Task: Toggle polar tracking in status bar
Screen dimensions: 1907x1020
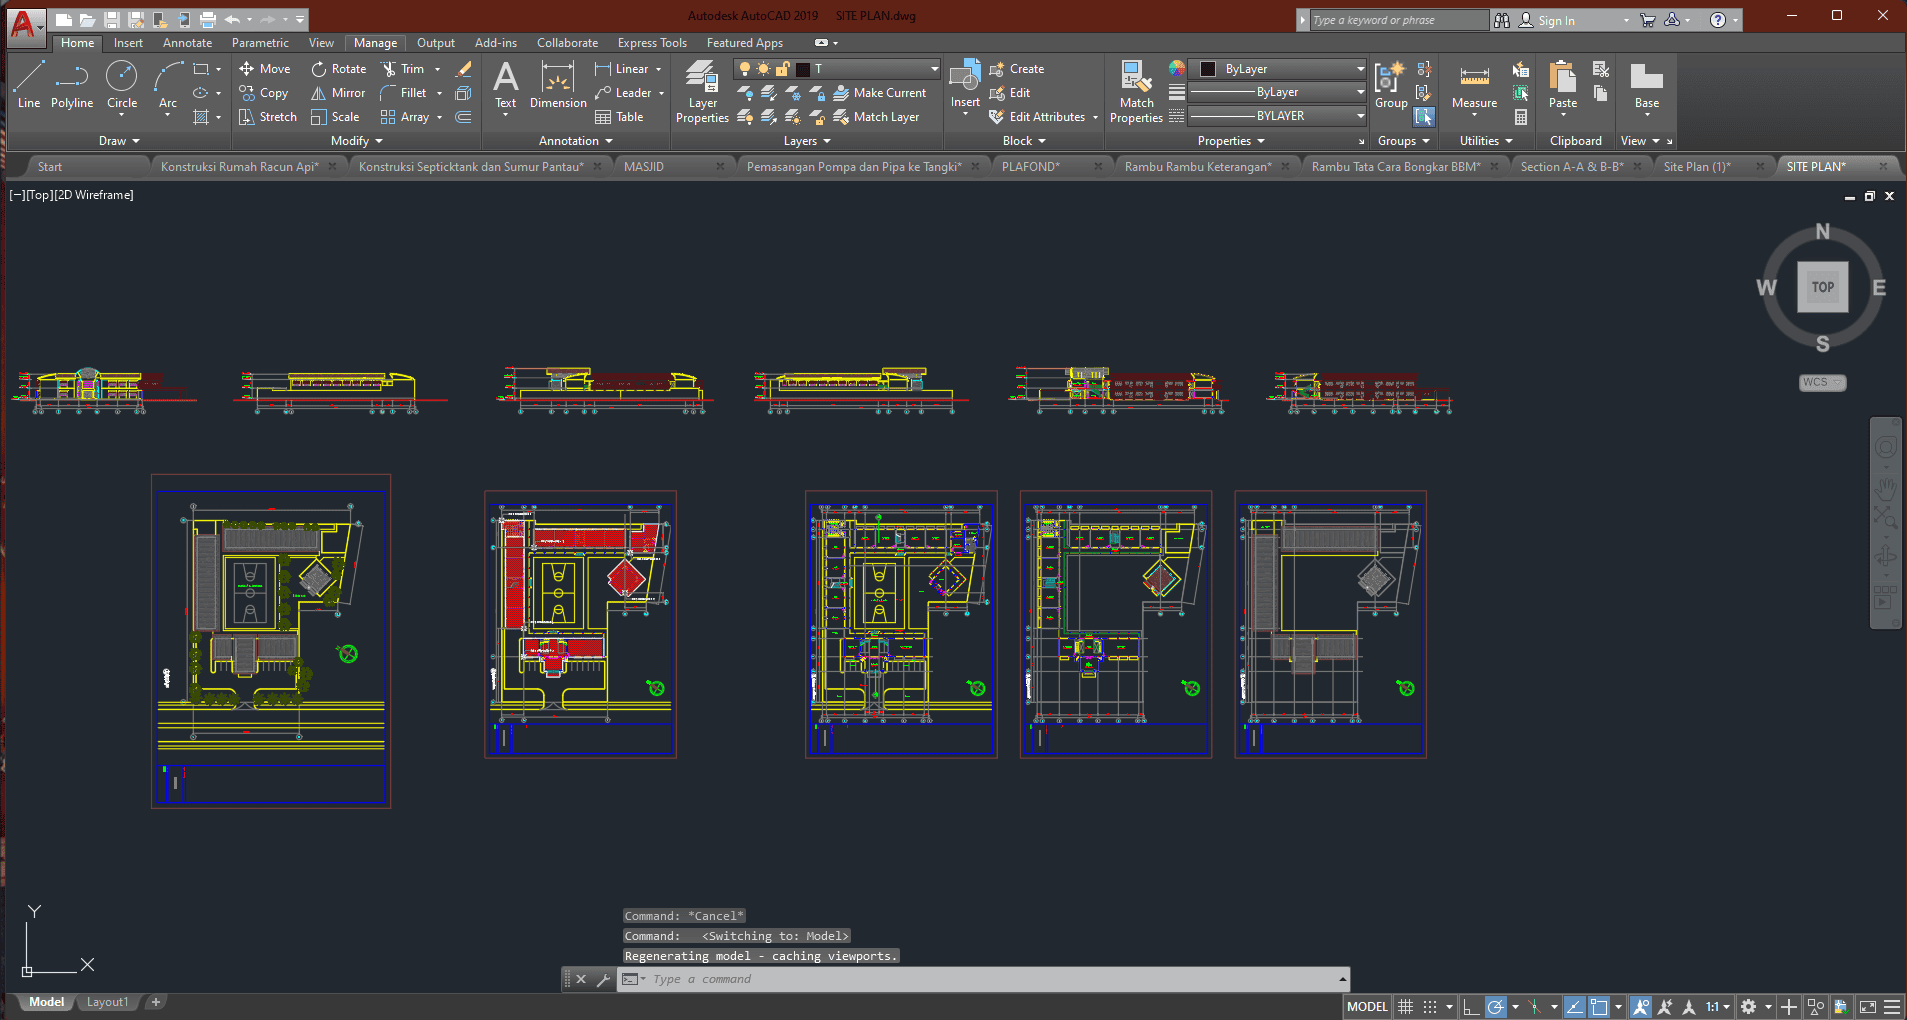Action: click(1495, 1007)
